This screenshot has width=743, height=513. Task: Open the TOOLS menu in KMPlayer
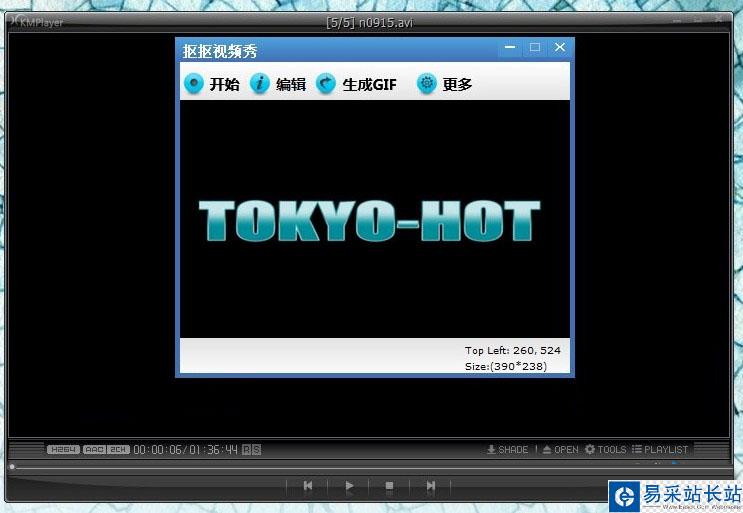[x=606, y=450]
